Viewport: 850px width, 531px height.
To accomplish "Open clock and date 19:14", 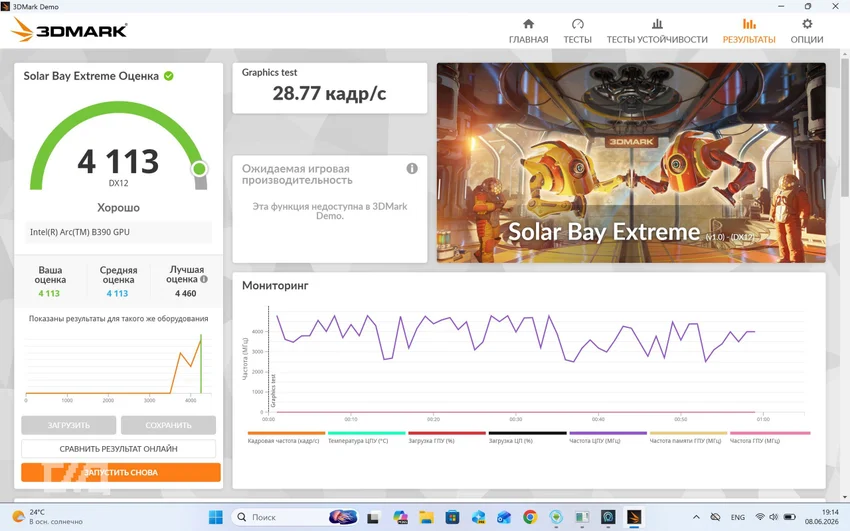I will pyautogui.click(x=822, y=517).
